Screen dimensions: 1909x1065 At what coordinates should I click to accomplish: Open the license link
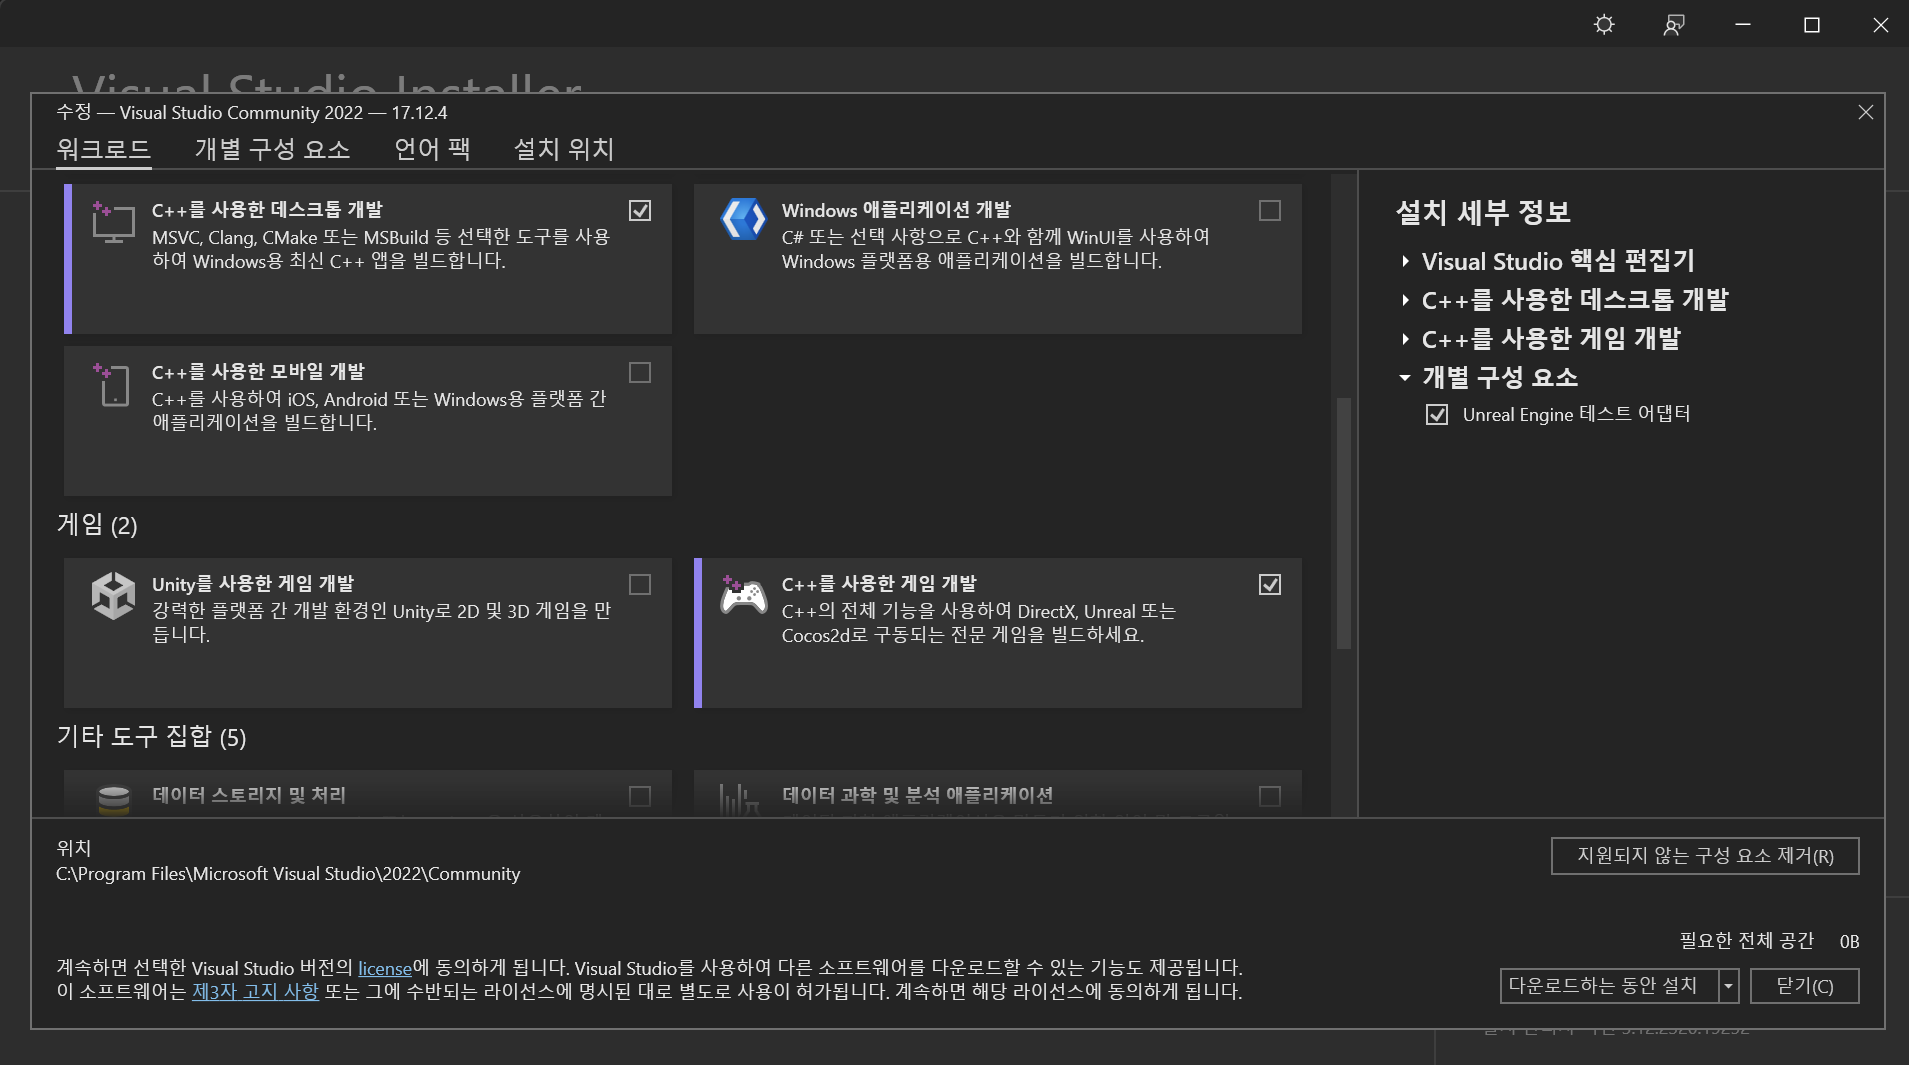pyautogui.click(x=385, y=968)
